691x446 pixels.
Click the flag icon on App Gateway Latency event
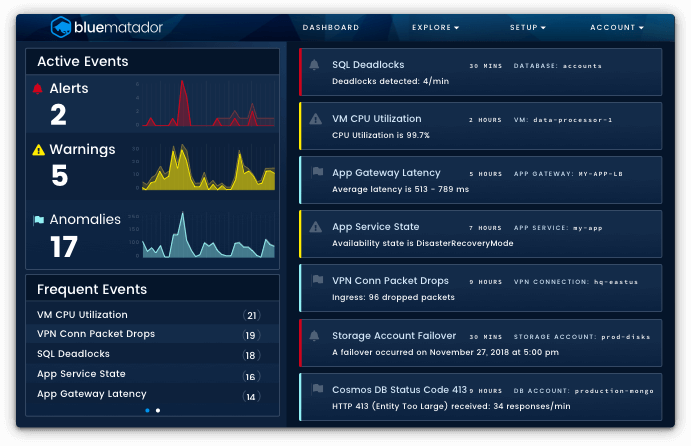pos(317,172)
